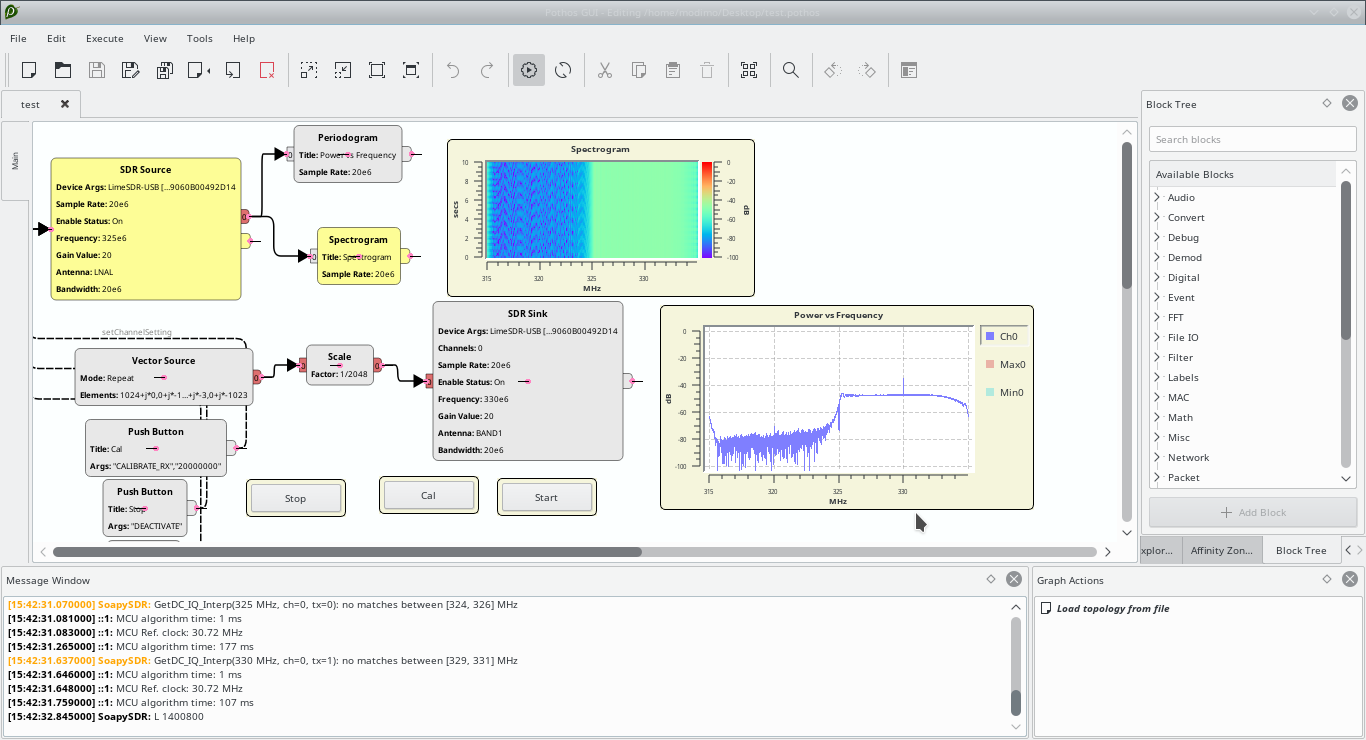The image size is (1366, 740).
Task: Click the Stop button on canvas
Action: [296, 498]
